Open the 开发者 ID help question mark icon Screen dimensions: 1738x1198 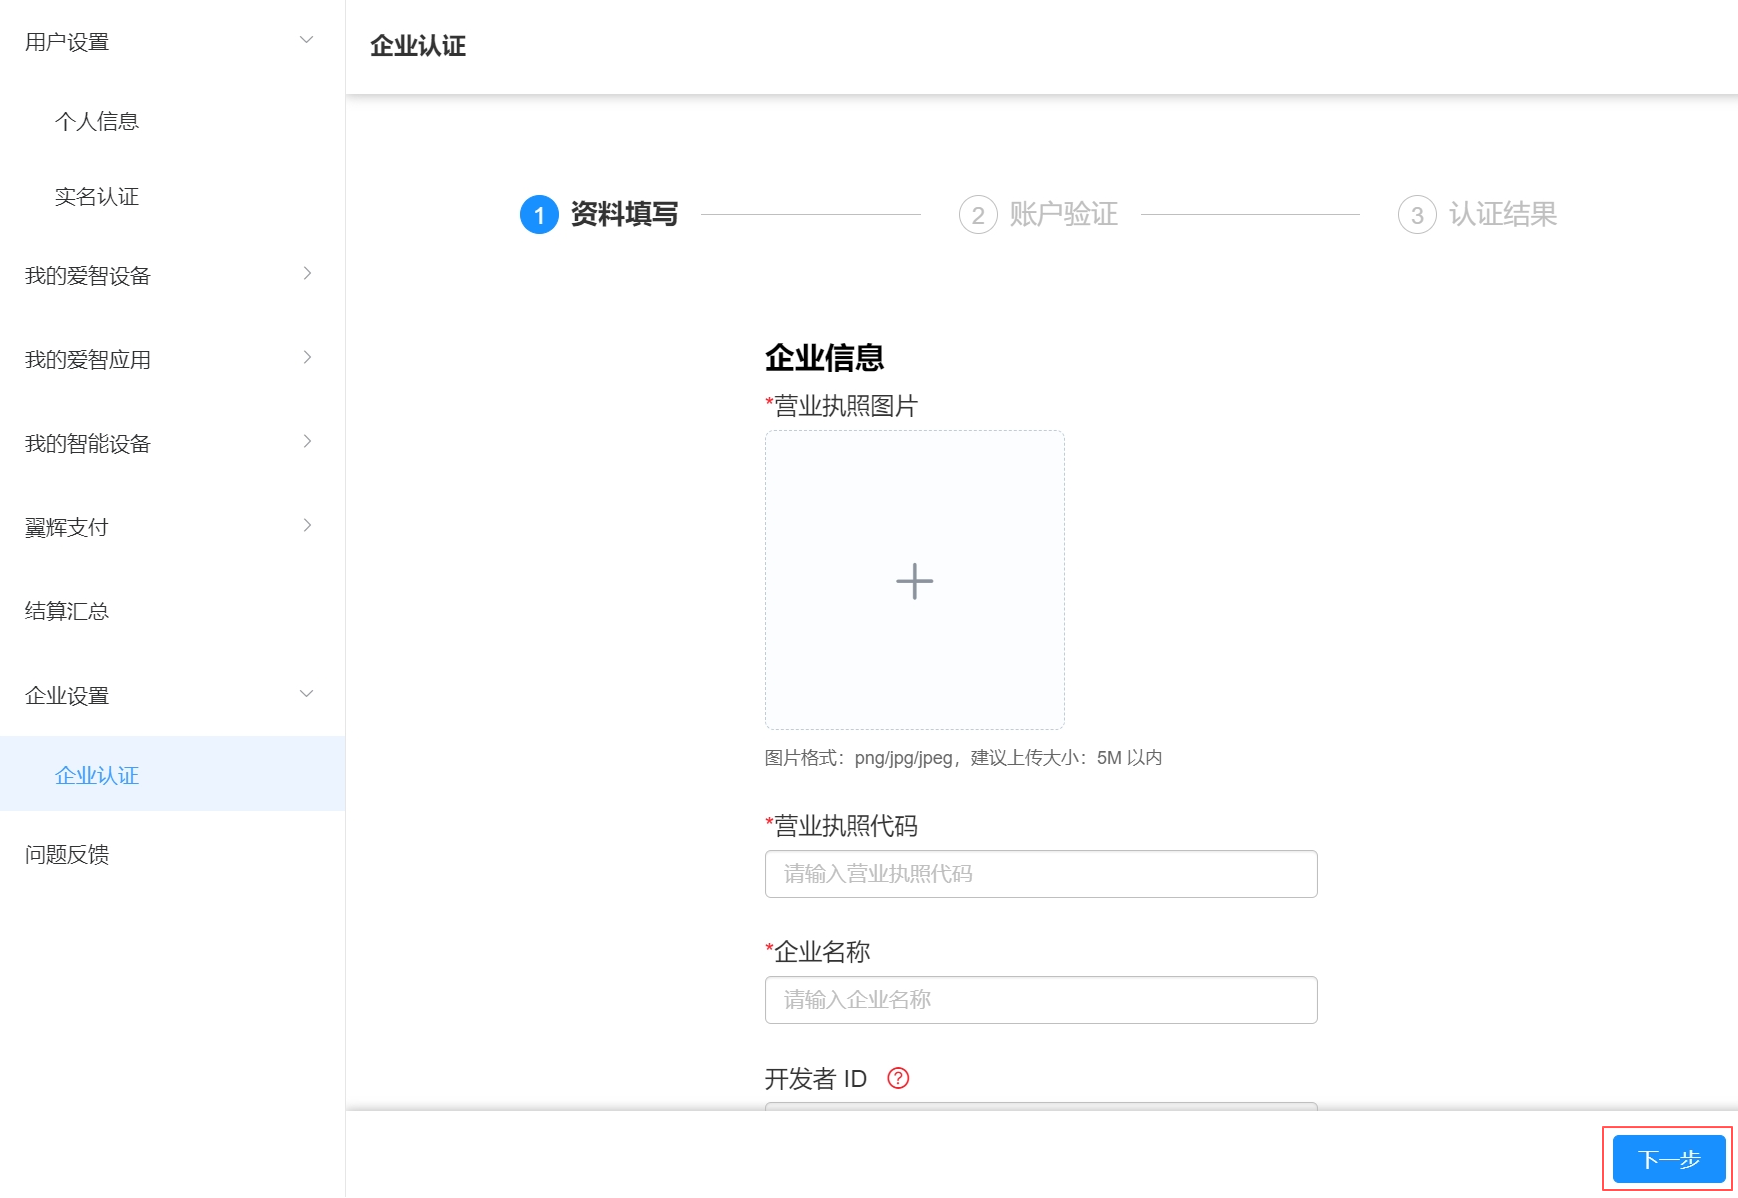coord(899,1079)
